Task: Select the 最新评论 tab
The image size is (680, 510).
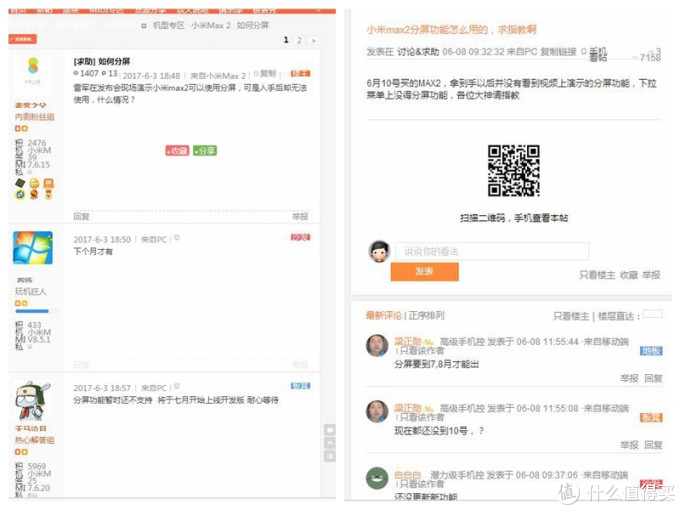Action: [384, 315]
